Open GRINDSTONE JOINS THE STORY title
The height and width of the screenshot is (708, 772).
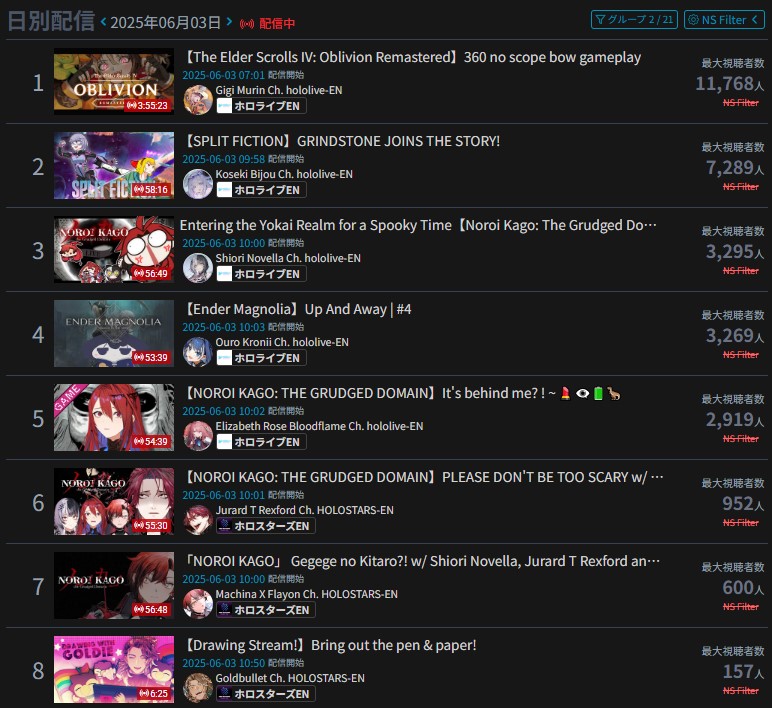[x=341, y=141]
